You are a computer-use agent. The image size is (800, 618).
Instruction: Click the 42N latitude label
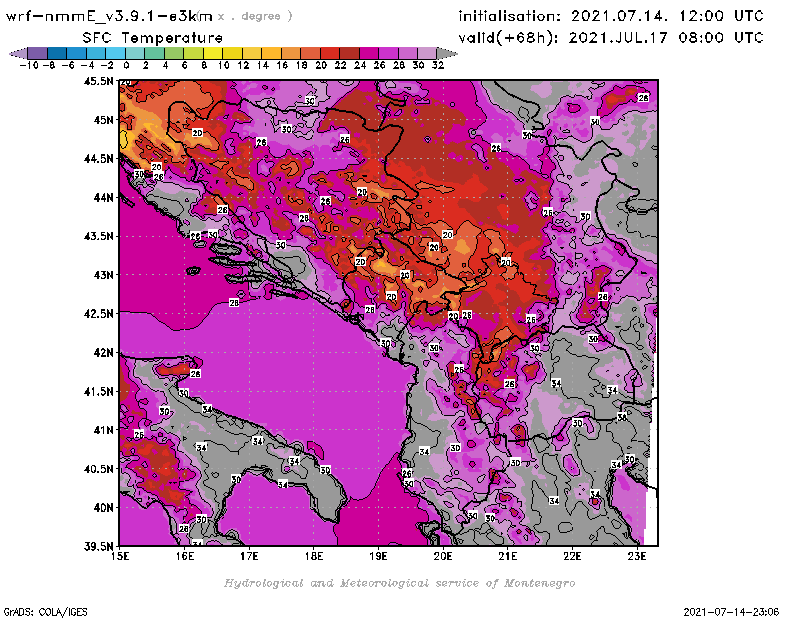coord(103,353)
